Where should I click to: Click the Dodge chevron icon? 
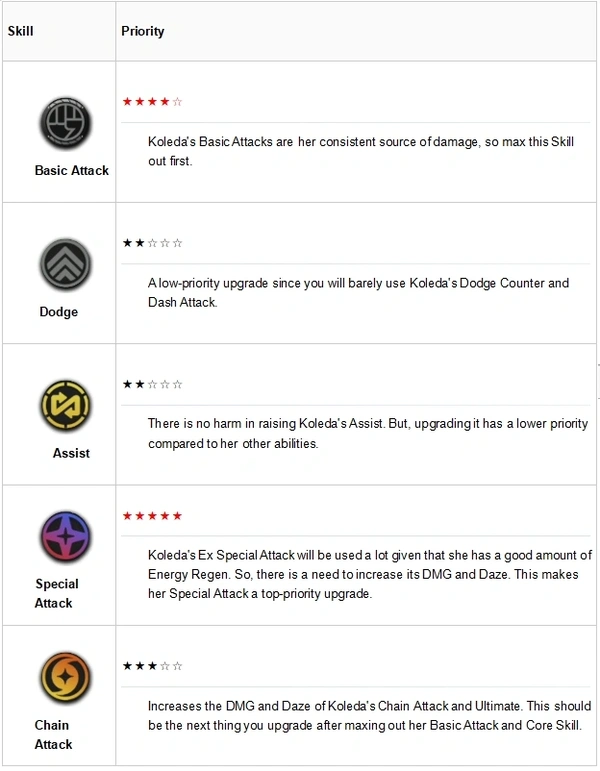tap(65, 265)
